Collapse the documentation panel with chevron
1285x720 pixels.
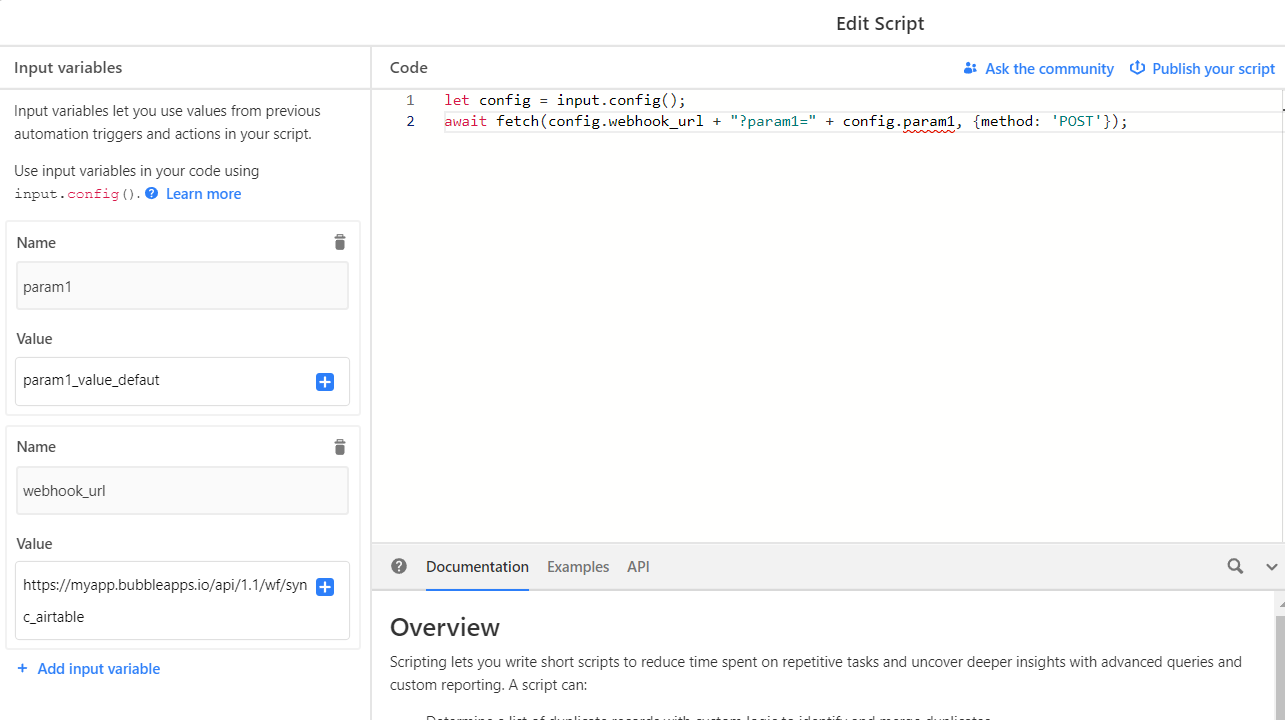1272,567
